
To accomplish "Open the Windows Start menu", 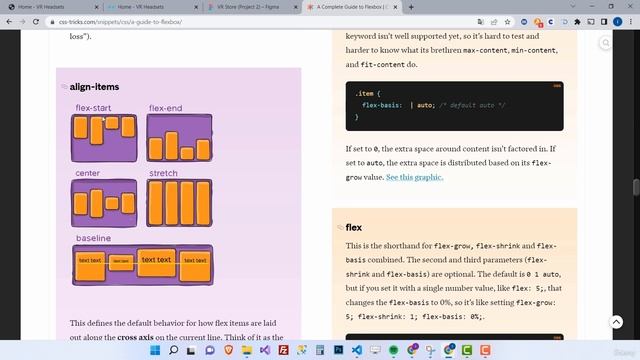I will (x=155, y=350).
